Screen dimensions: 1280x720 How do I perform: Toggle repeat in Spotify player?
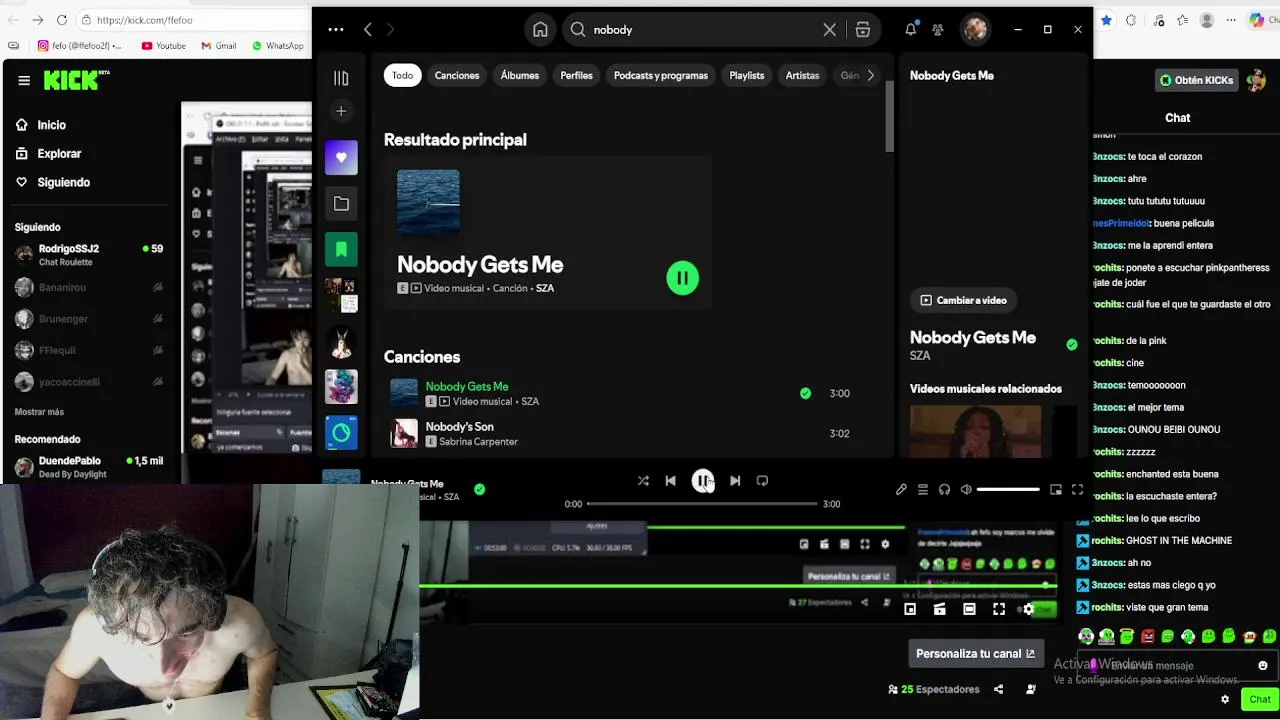762,481
